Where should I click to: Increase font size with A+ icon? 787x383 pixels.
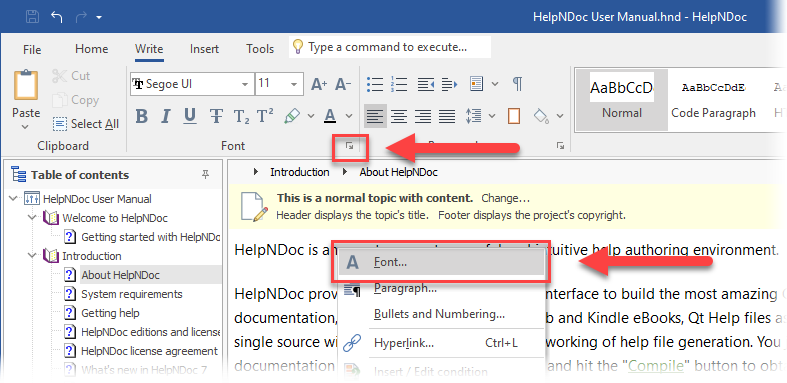point(319,84)
